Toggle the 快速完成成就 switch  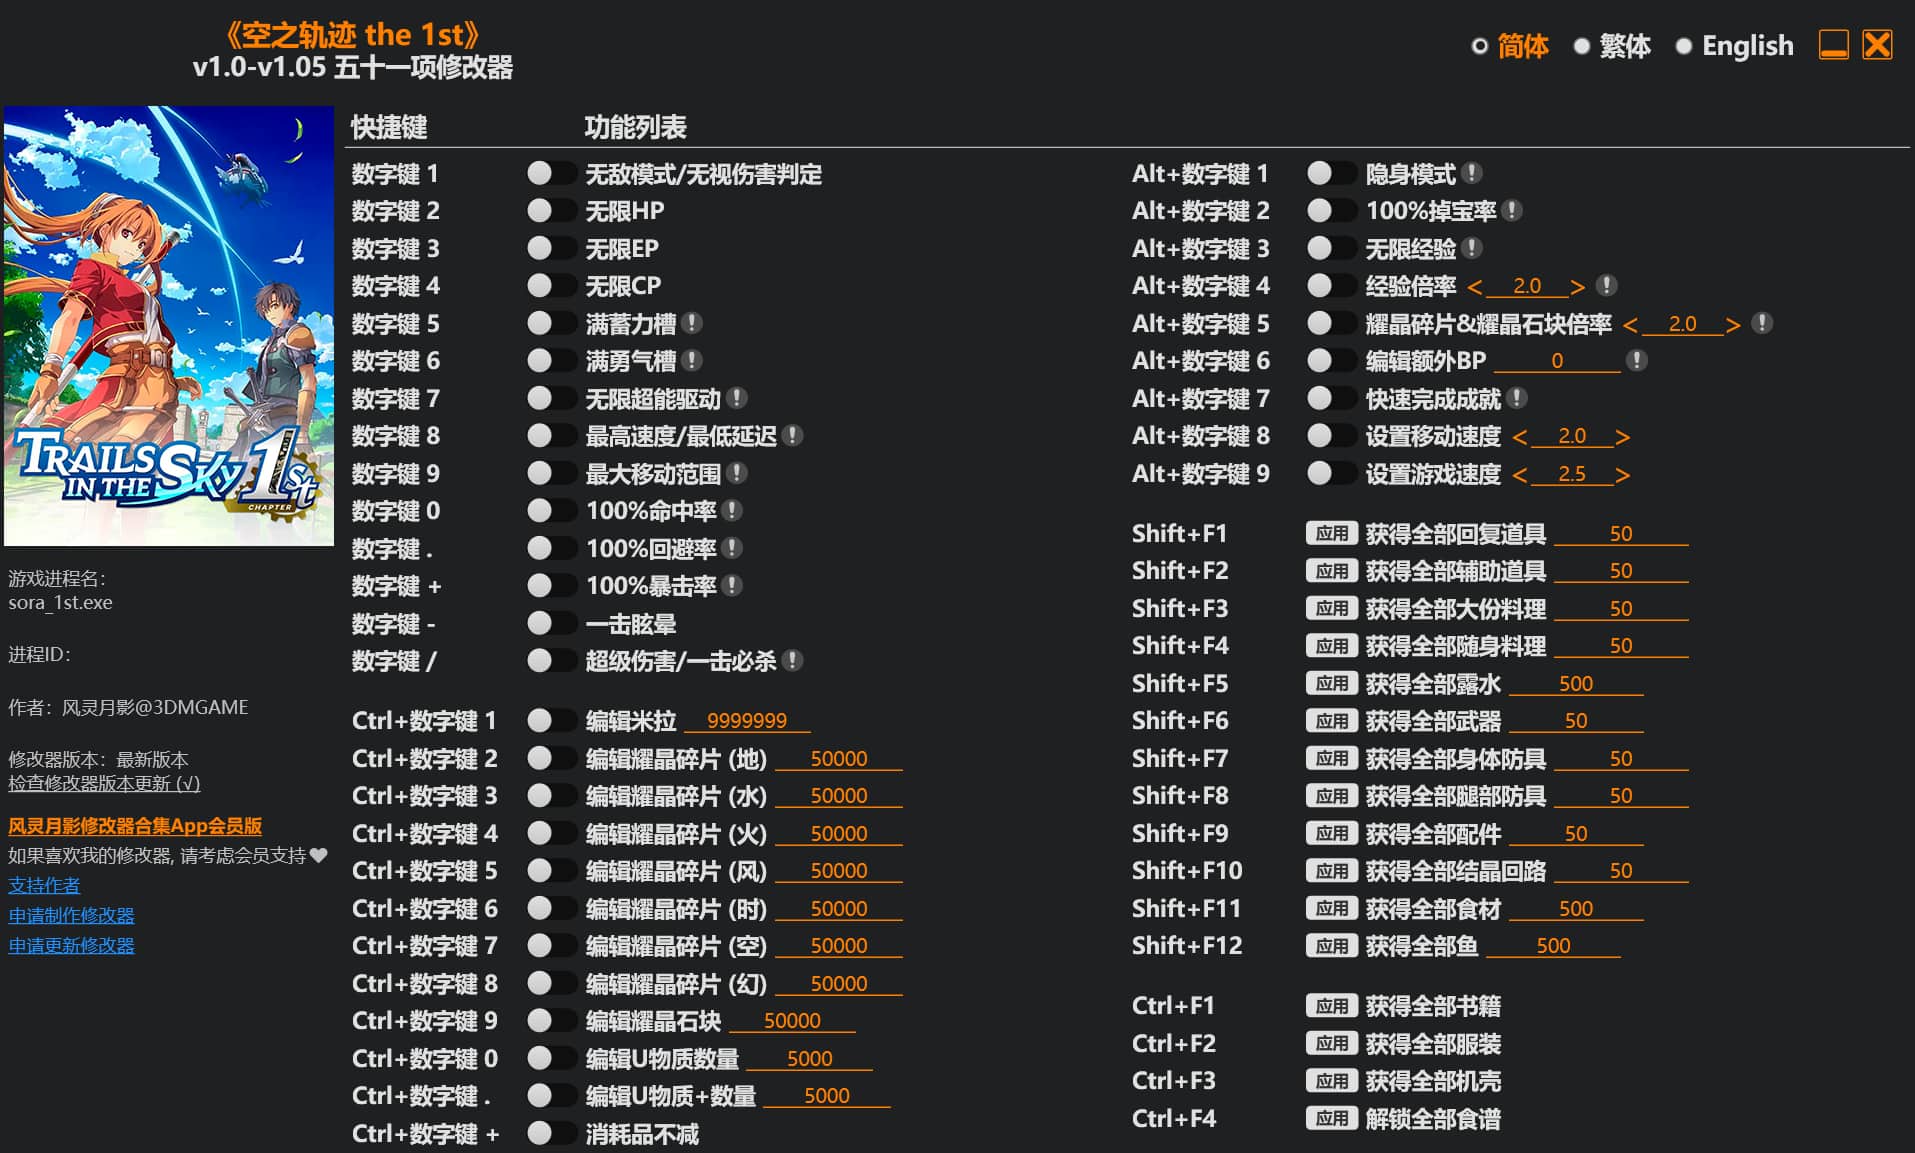tap(1331, 398)
